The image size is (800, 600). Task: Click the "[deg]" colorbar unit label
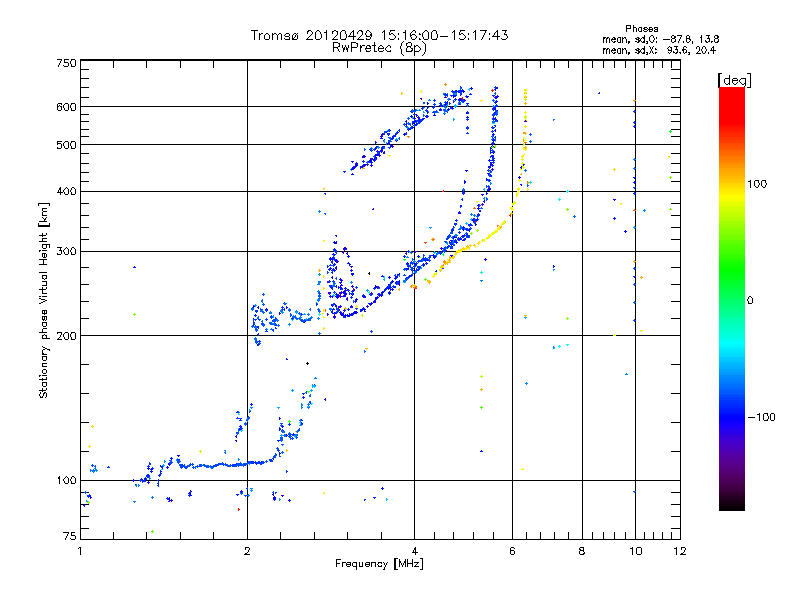(734, 80)
